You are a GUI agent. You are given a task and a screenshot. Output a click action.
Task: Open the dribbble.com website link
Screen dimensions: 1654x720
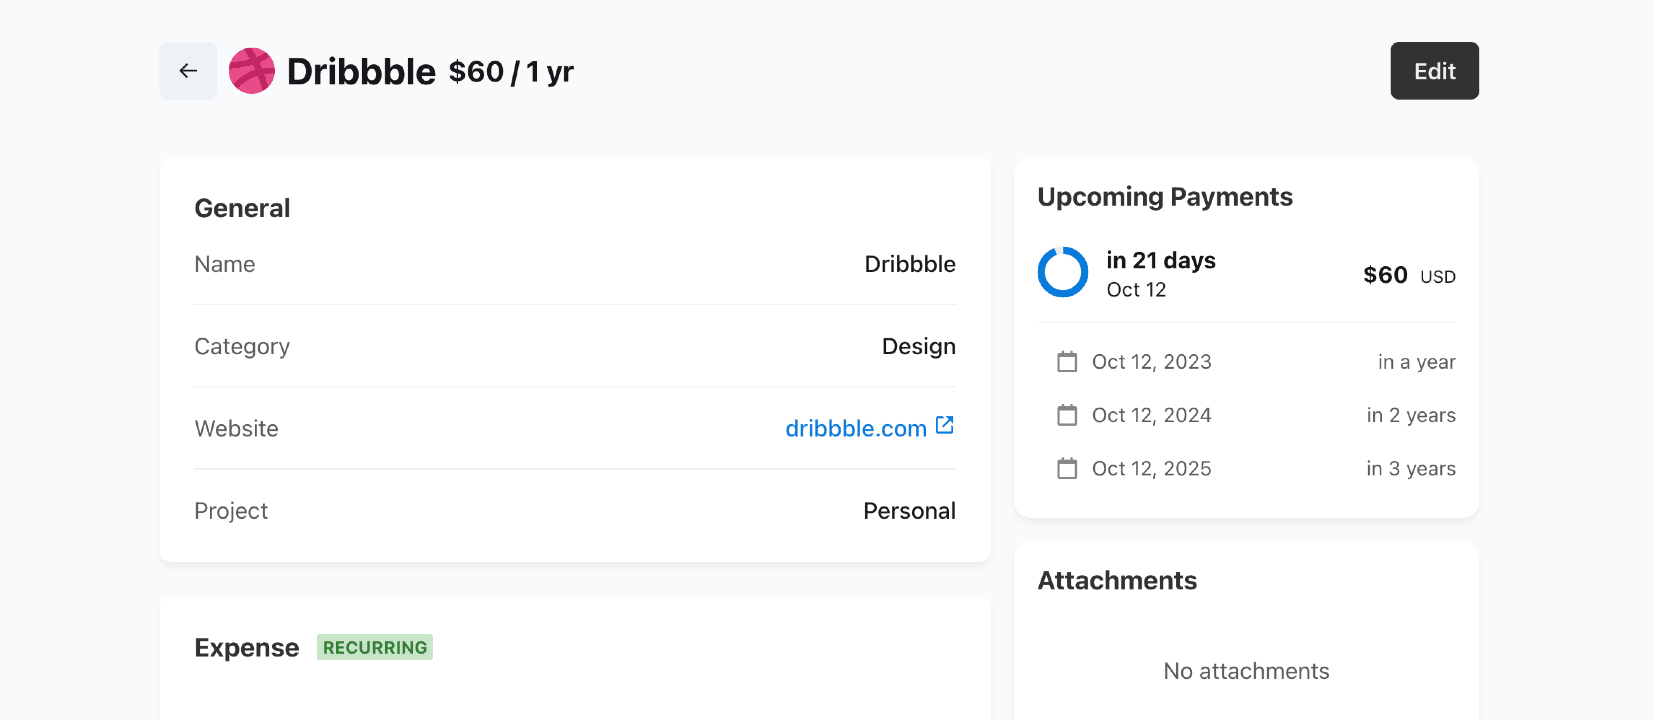click(856, 428)
